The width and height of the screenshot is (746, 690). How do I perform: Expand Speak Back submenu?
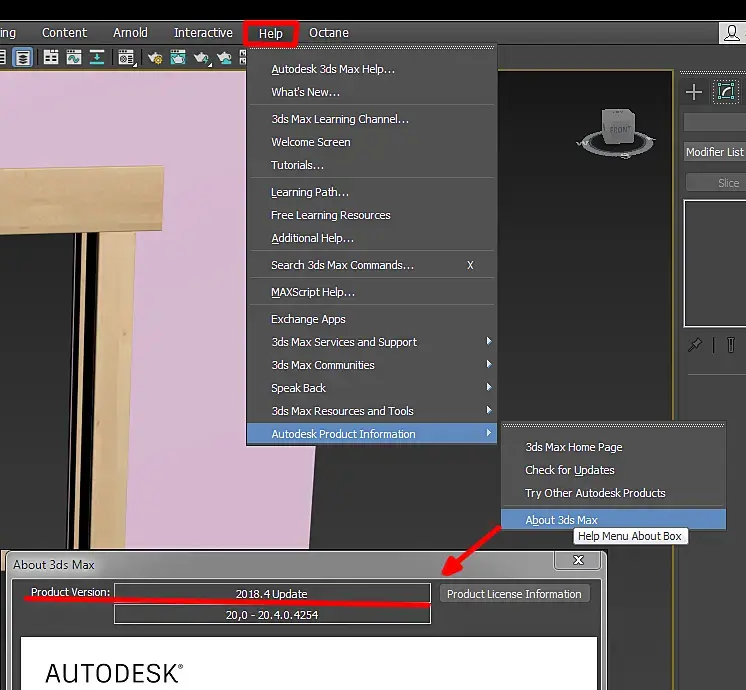[372, 388]
